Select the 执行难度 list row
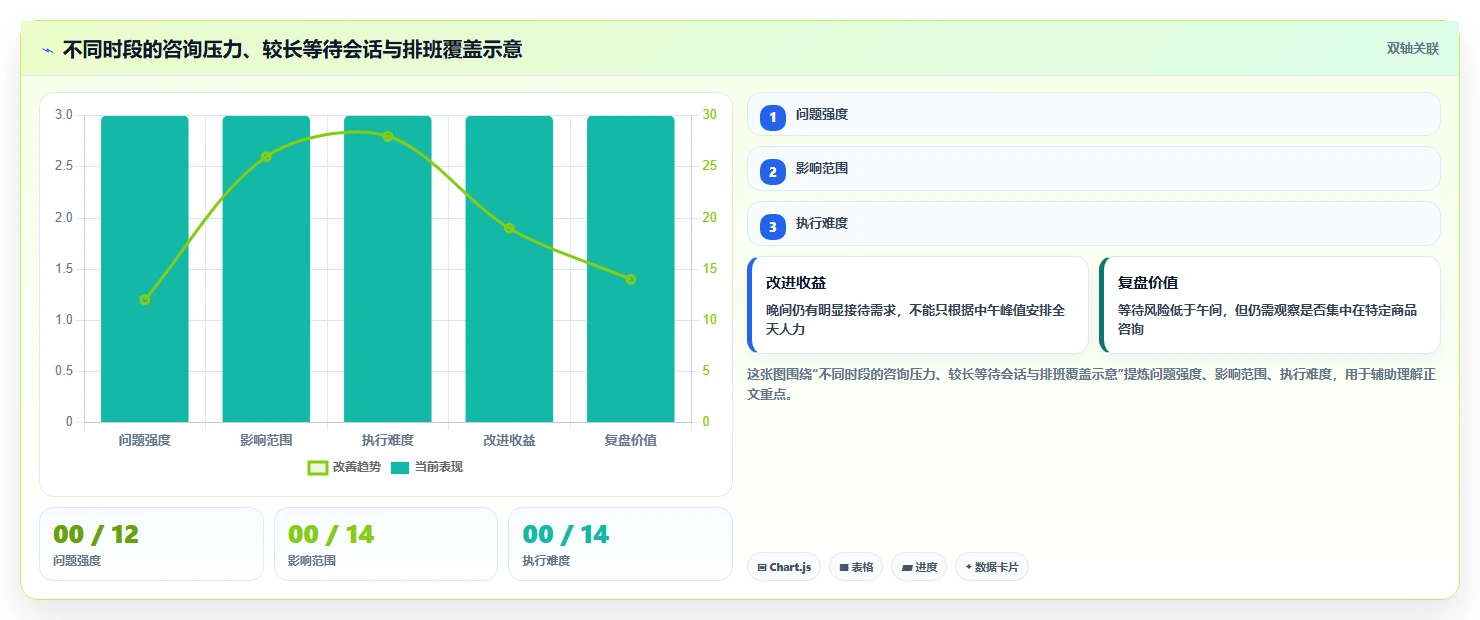The width and height of the screenshot is (1480, 620). coord(1094,223)
